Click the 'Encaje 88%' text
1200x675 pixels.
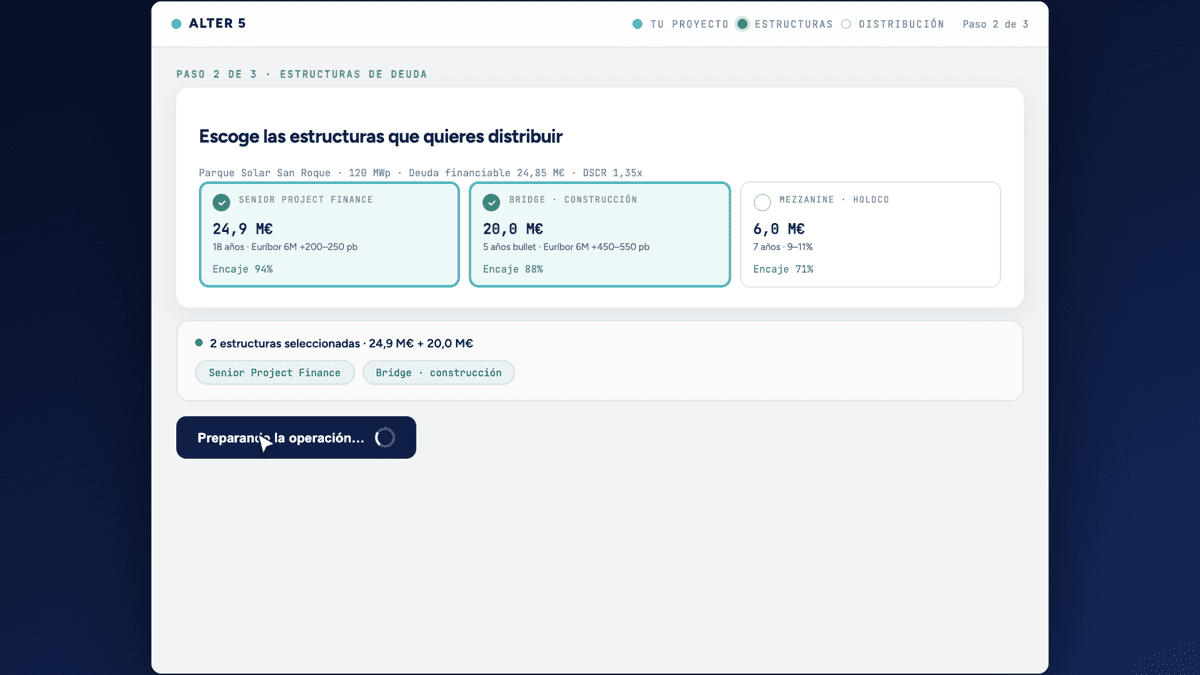(x=513, y=269)
